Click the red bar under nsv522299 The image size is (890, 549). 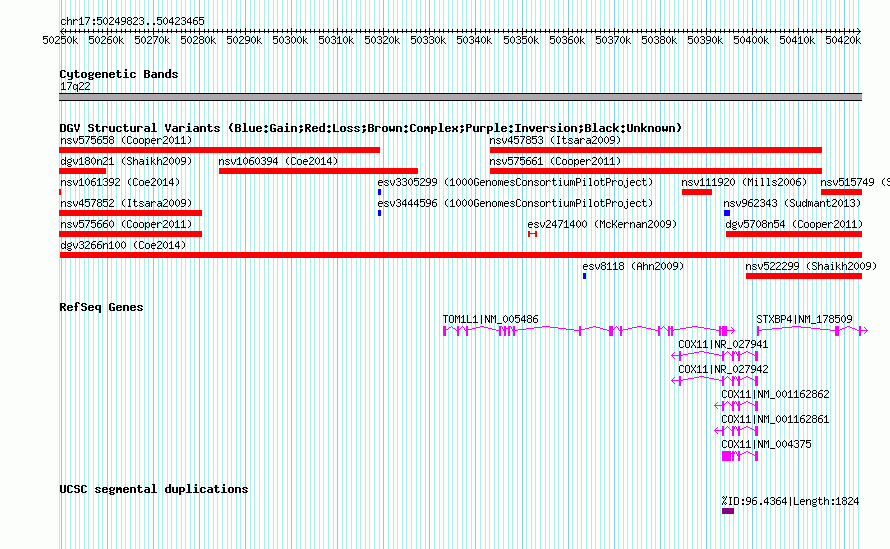tap(804, 276)
